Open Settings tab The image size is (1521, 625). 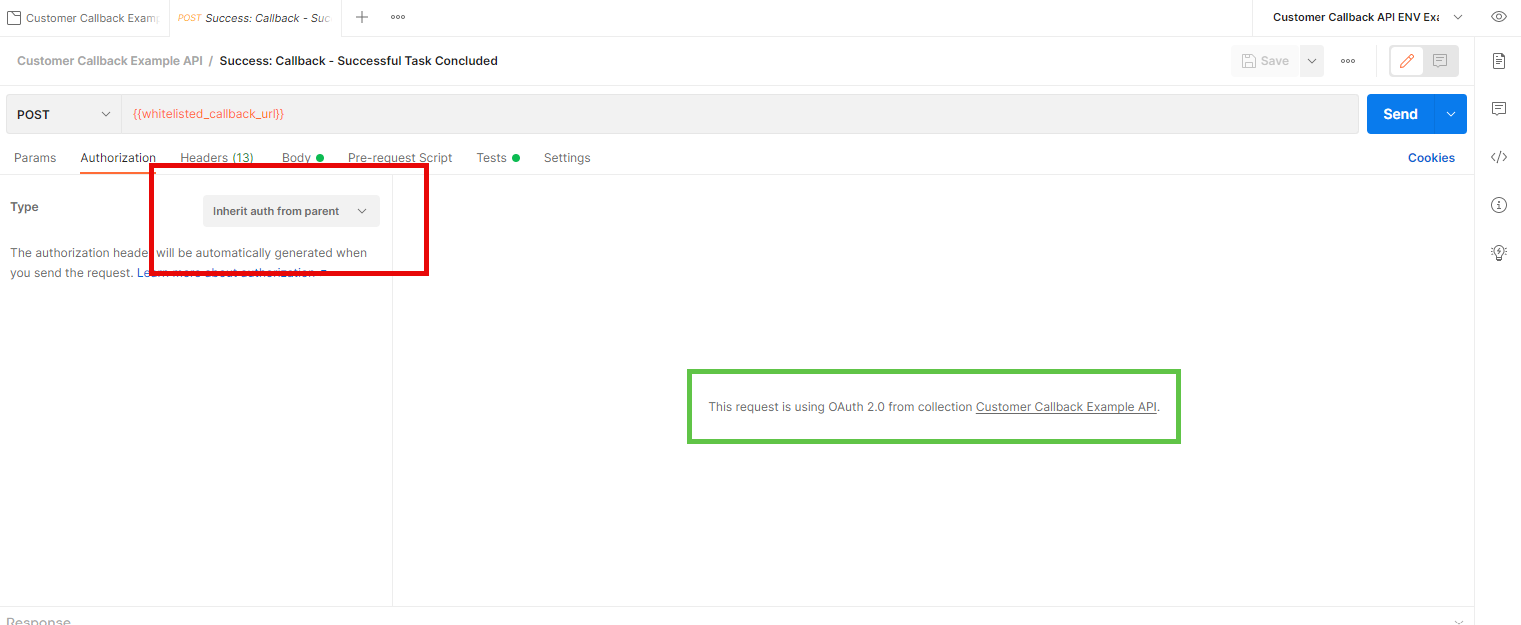(x=567, y=158)
